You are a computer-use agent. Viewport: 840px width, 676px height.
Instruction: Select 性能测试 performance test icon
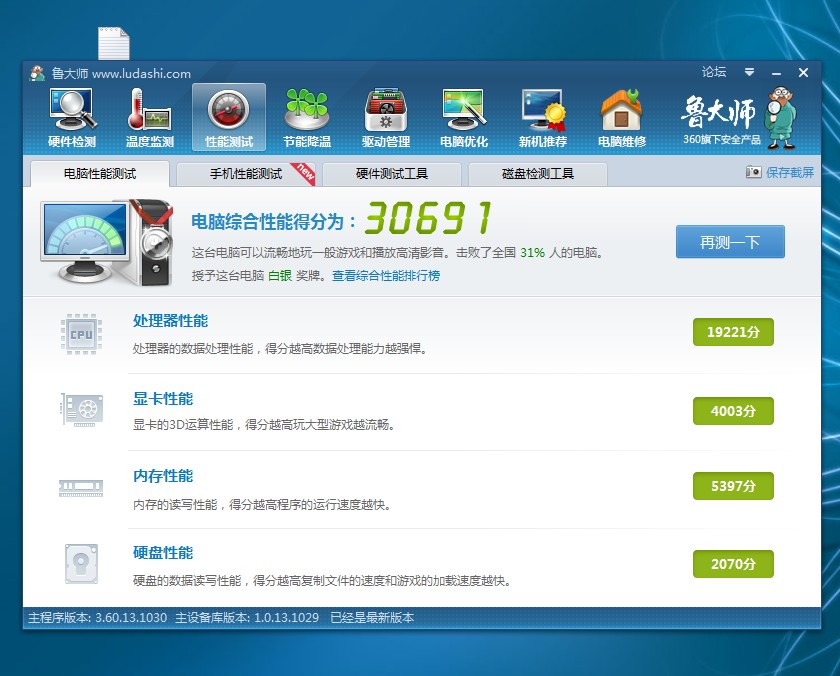[229, 117]
